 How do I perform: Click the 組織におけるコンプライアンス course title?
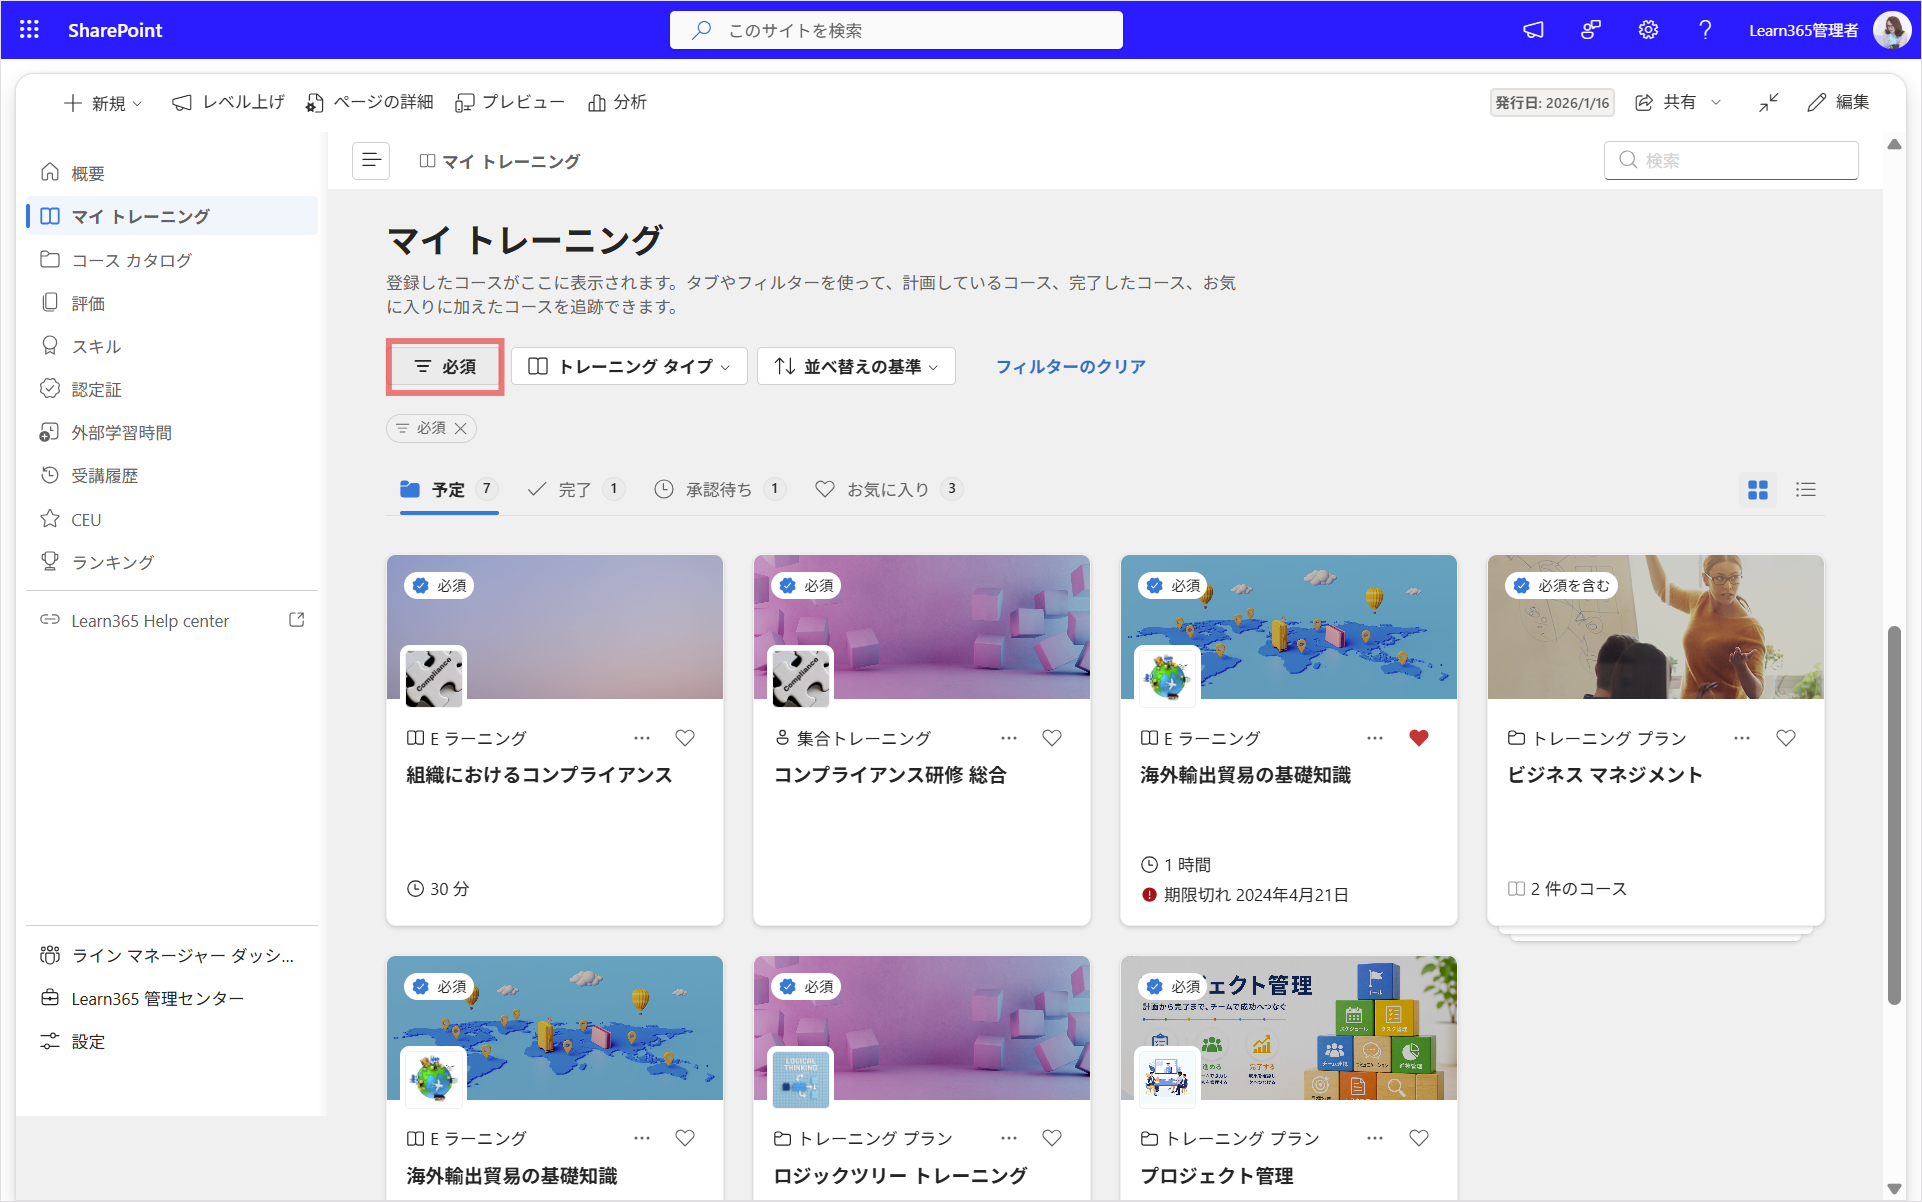click(x=539, y=775)
